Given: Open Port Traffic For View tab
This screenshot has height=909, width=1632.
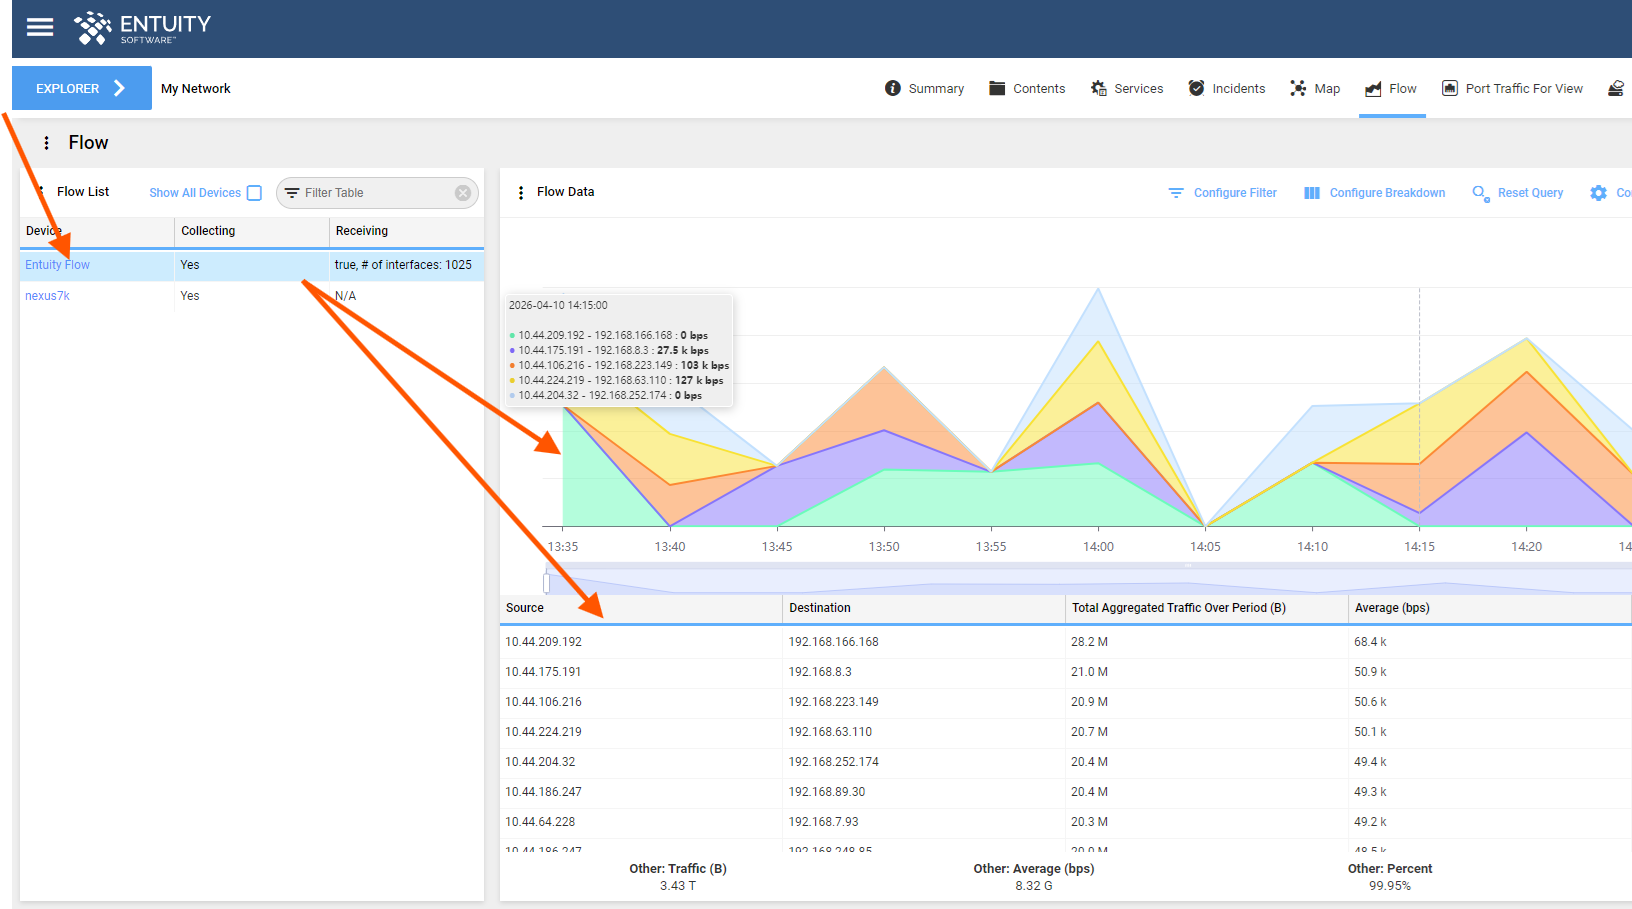Looking at the screenshot, I should pos(1512,89).
